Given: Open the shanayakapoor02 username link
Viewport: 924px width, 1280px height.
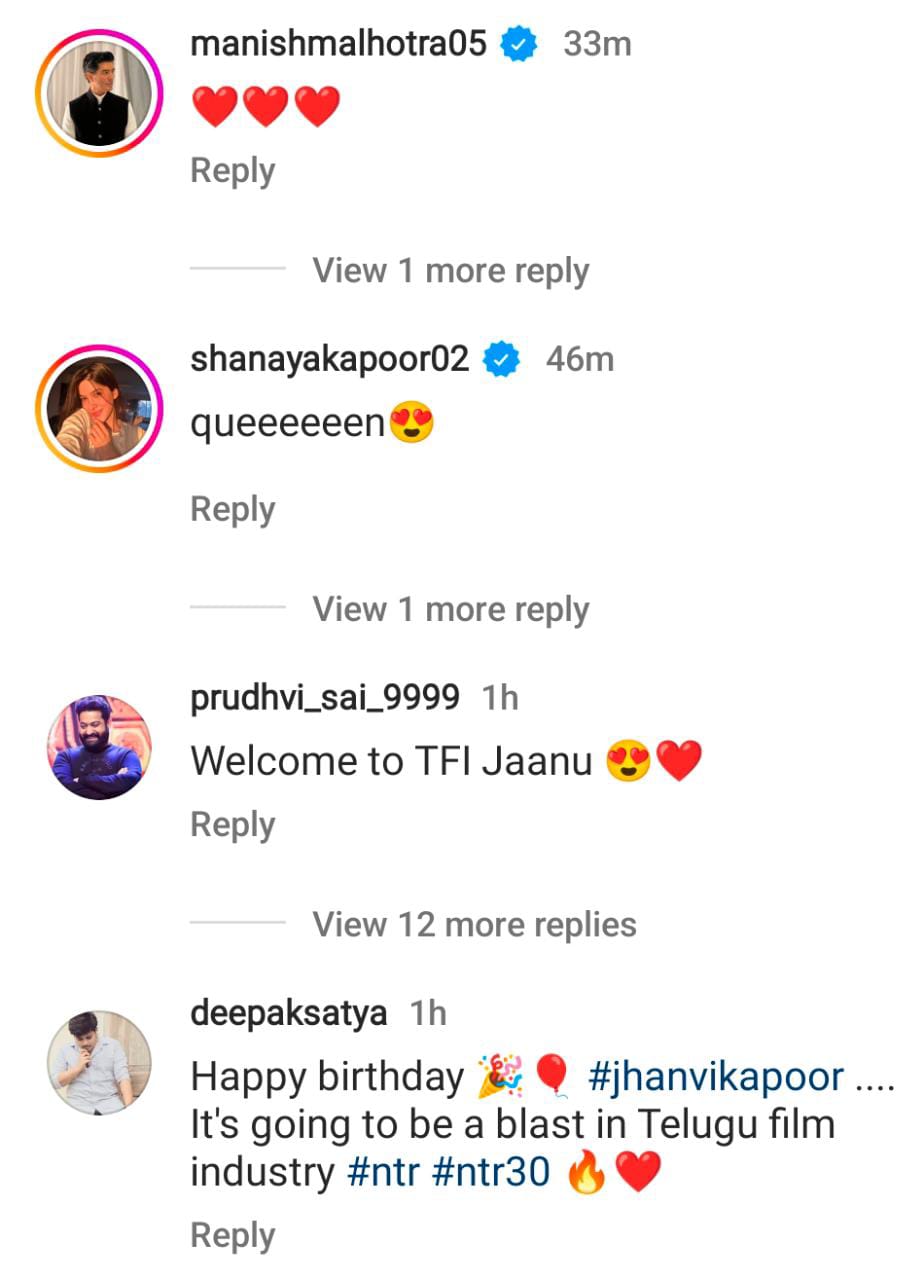Looking at the screenshot, I should click(x=330, y=359).
